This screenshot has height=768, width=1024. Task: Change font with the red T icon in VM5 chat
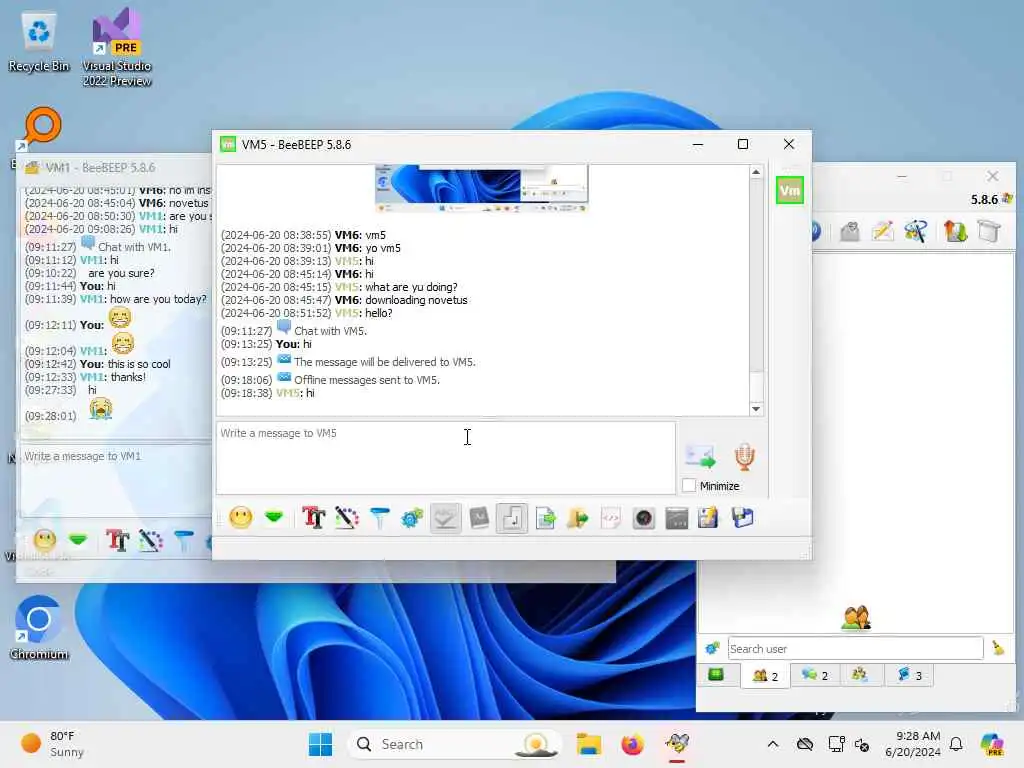313,519
